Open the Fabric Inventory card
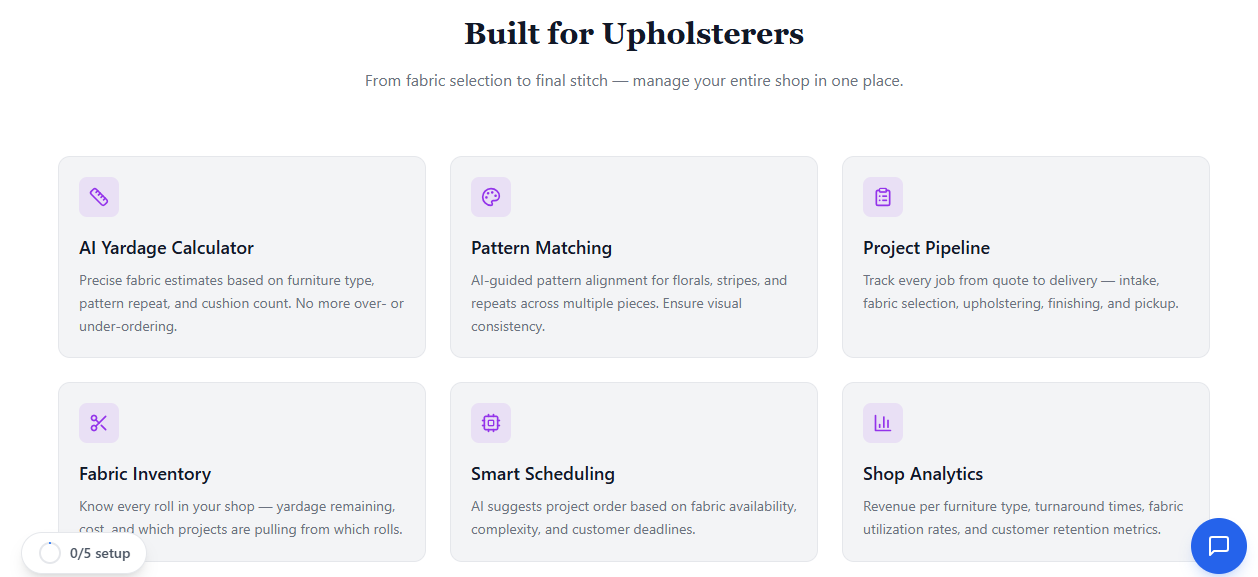The image size is (1258, 577). click(241, 471)
